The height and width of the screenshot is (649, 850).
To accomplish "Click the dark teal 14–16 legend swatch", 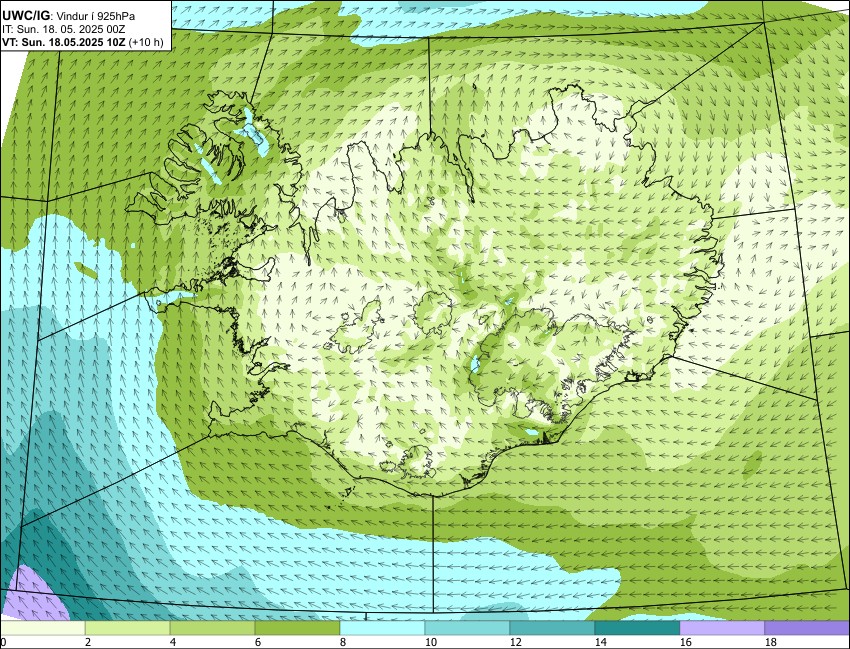I will pos(638,628).
